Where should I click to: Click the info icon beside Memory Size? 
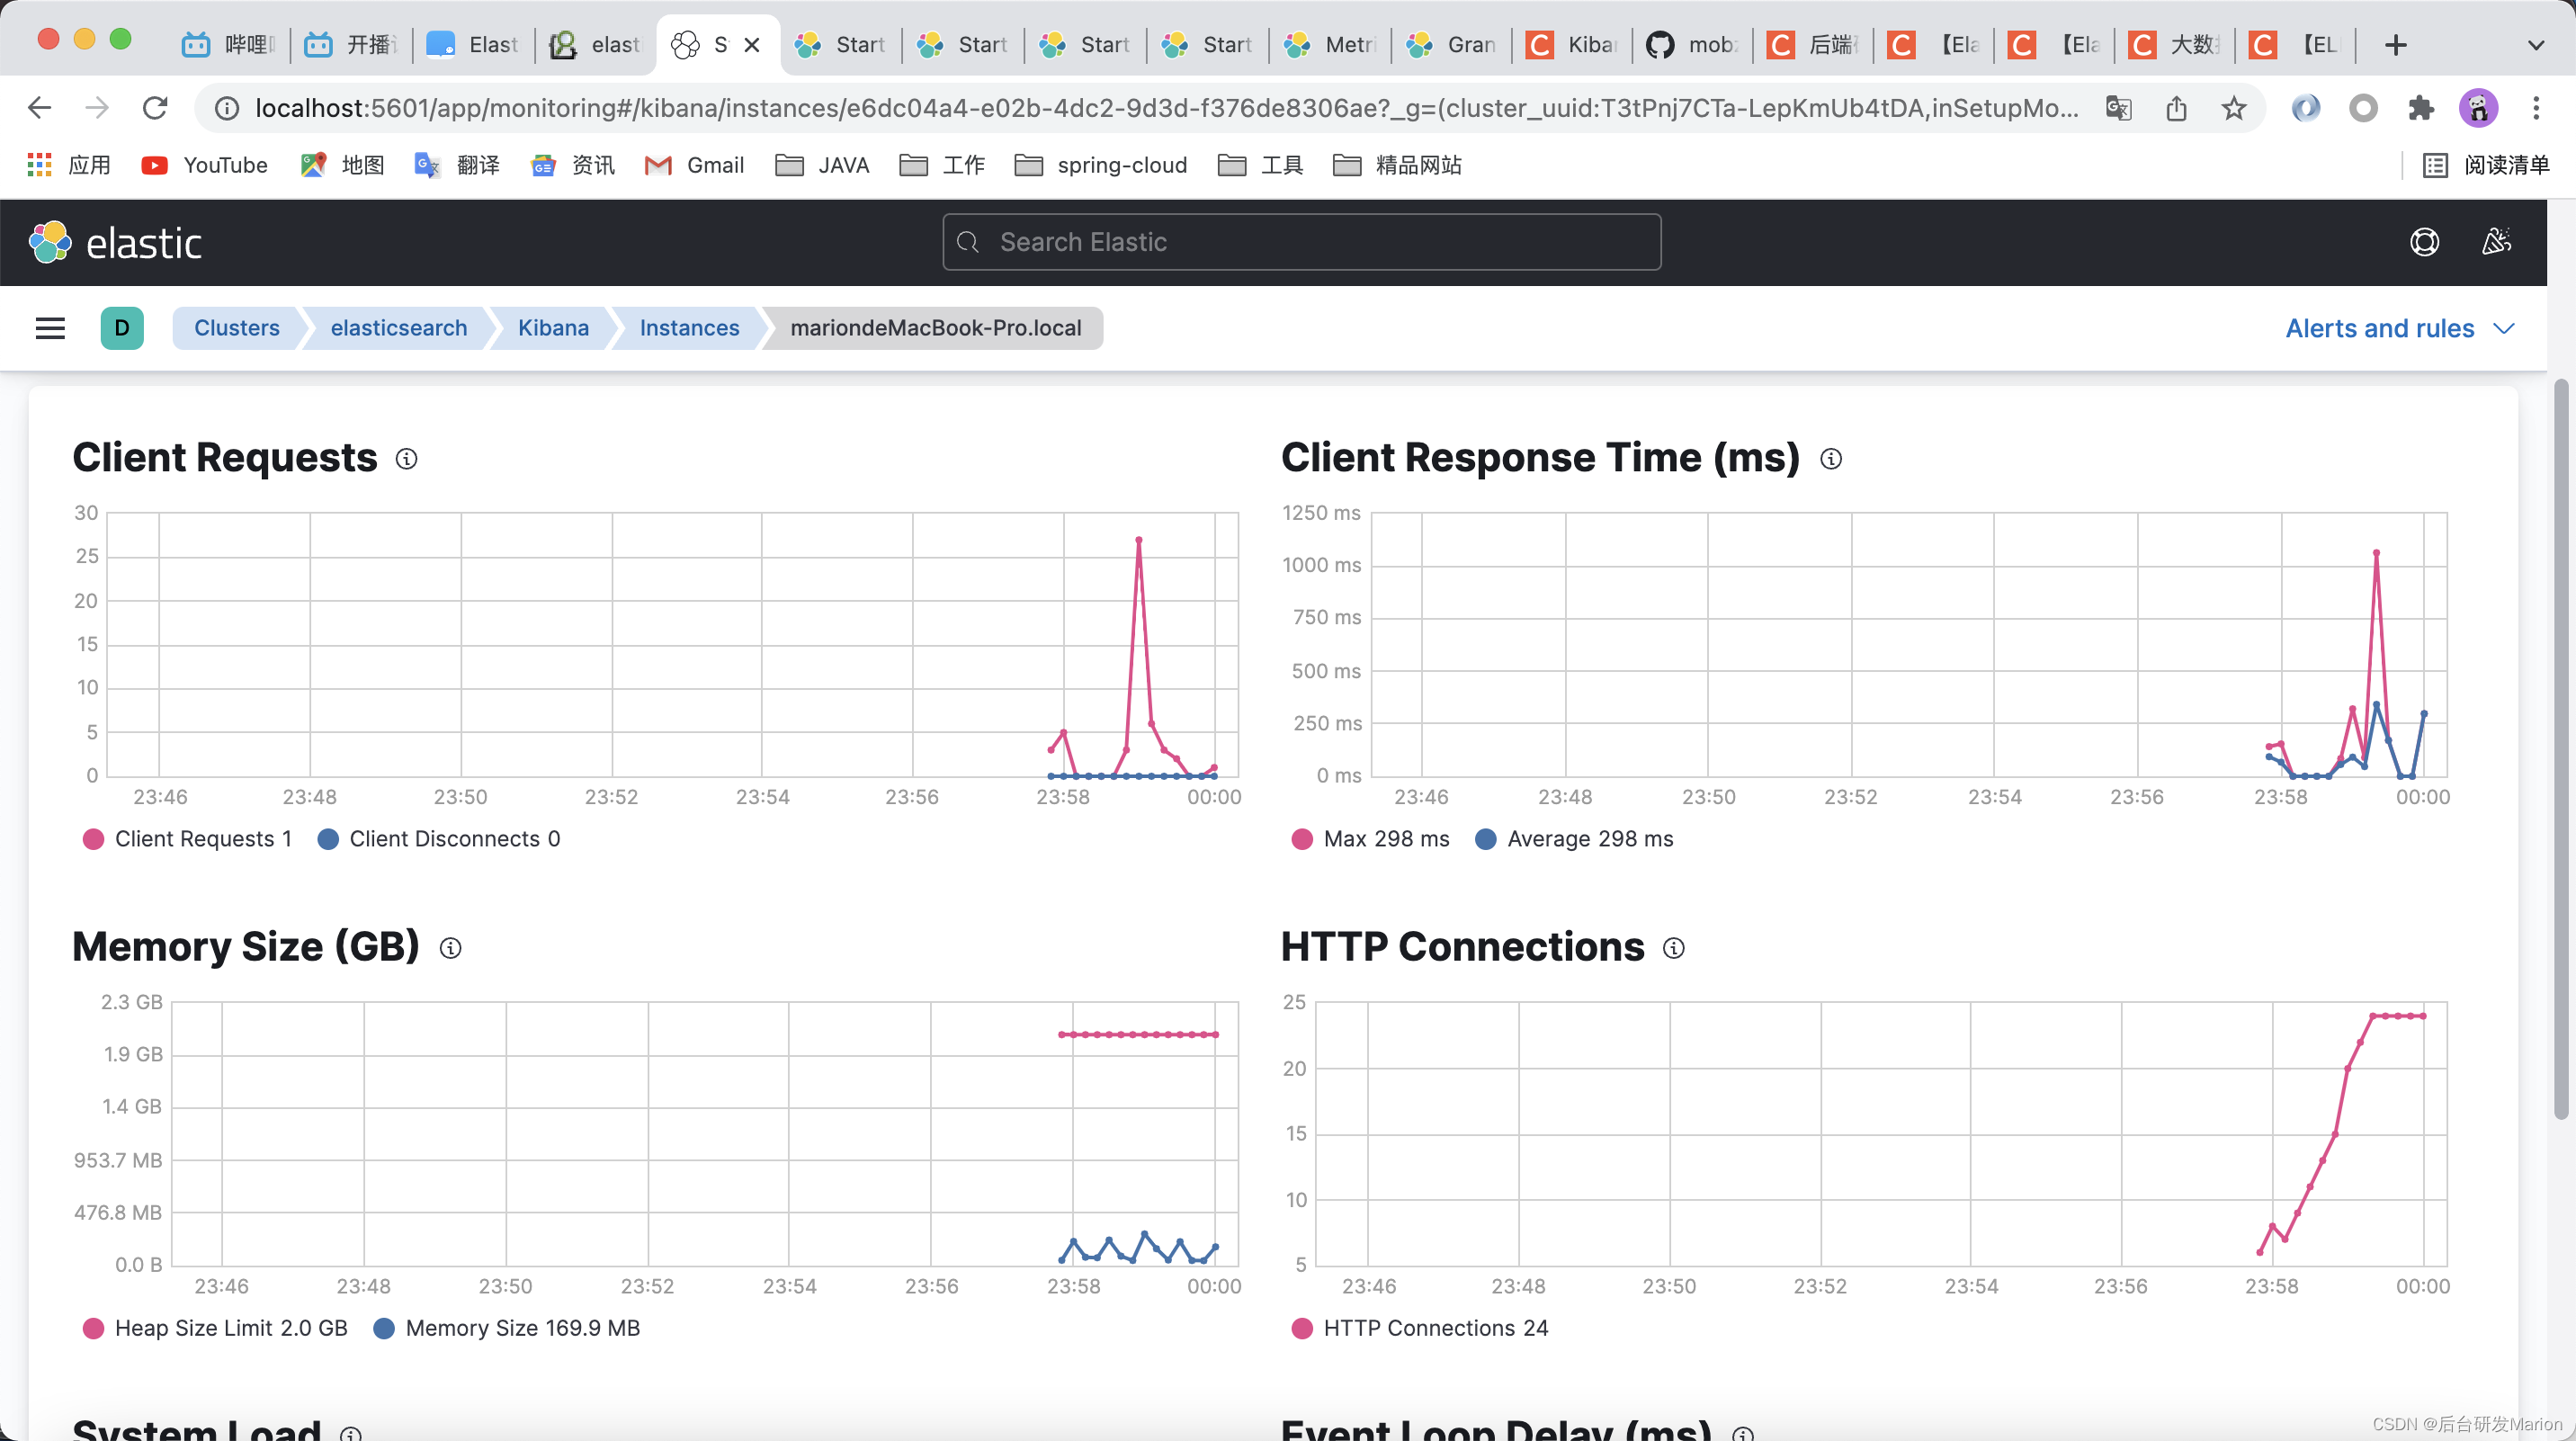click(x=450, y=948)
